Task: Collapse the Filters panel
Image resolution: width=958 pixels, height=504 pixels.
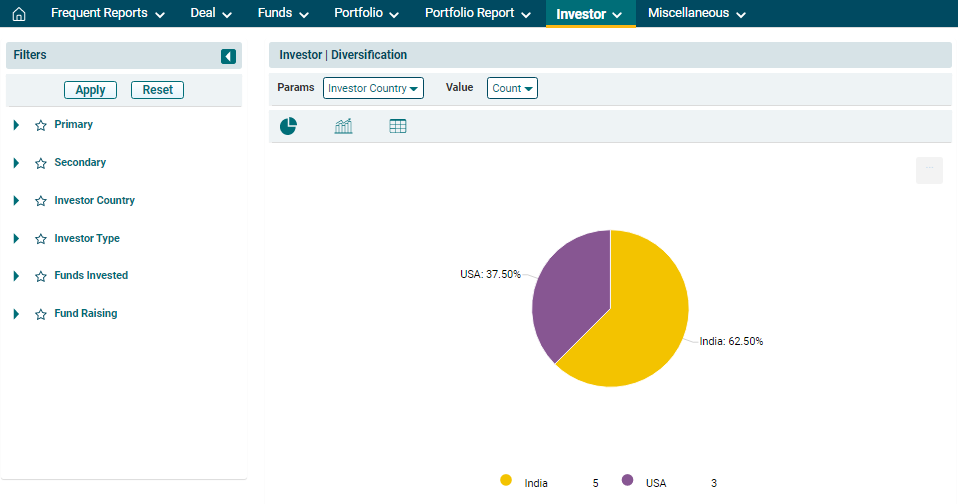Action: (228, 57)
